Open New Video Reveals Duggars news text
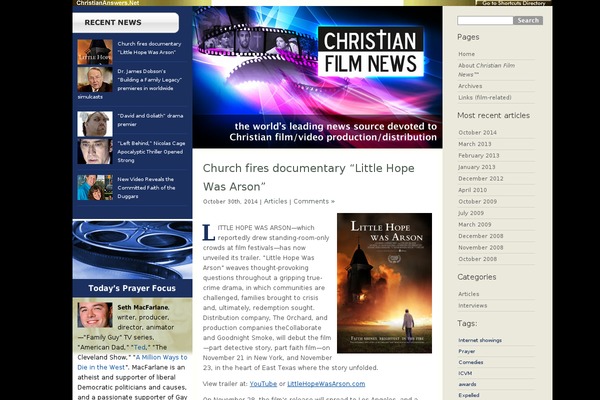600x400 pixels. click(x=146, y=188)
